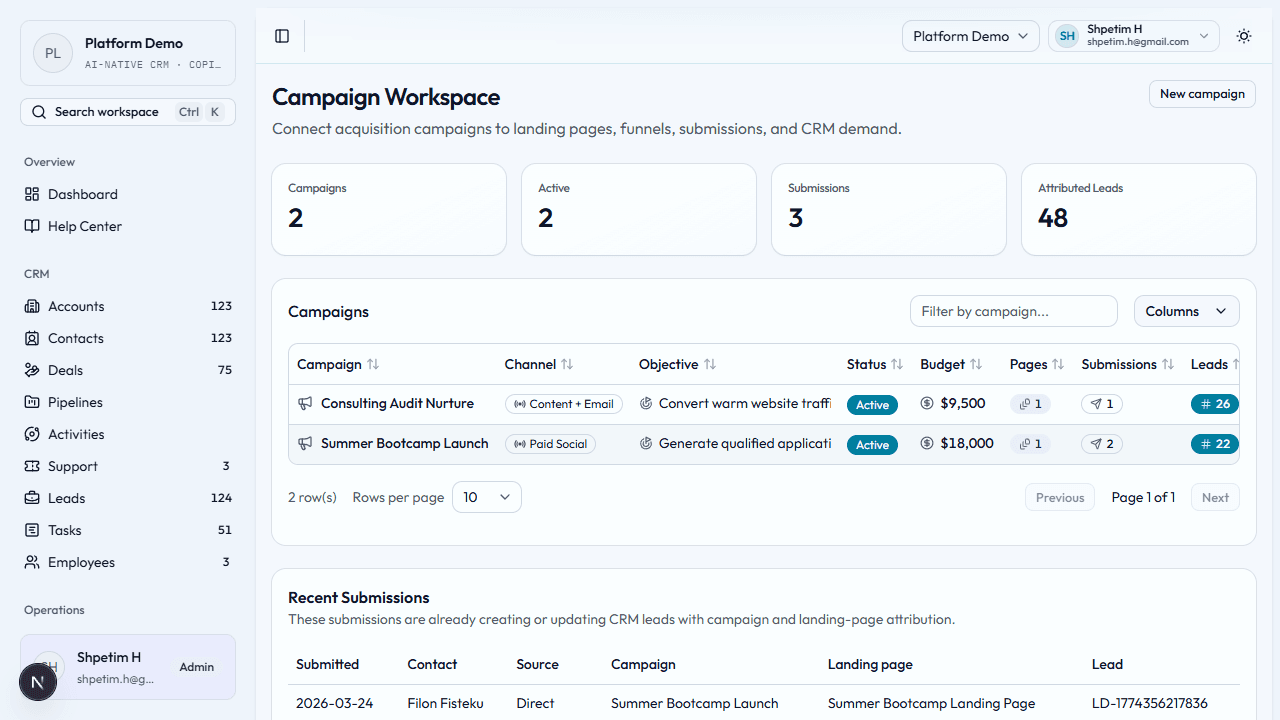Image resolution: width=1280 pixels, height=720 pixels.
Task: Open the Rows per page dropdown
Action: pyautogui.click(x=486, y=497)
